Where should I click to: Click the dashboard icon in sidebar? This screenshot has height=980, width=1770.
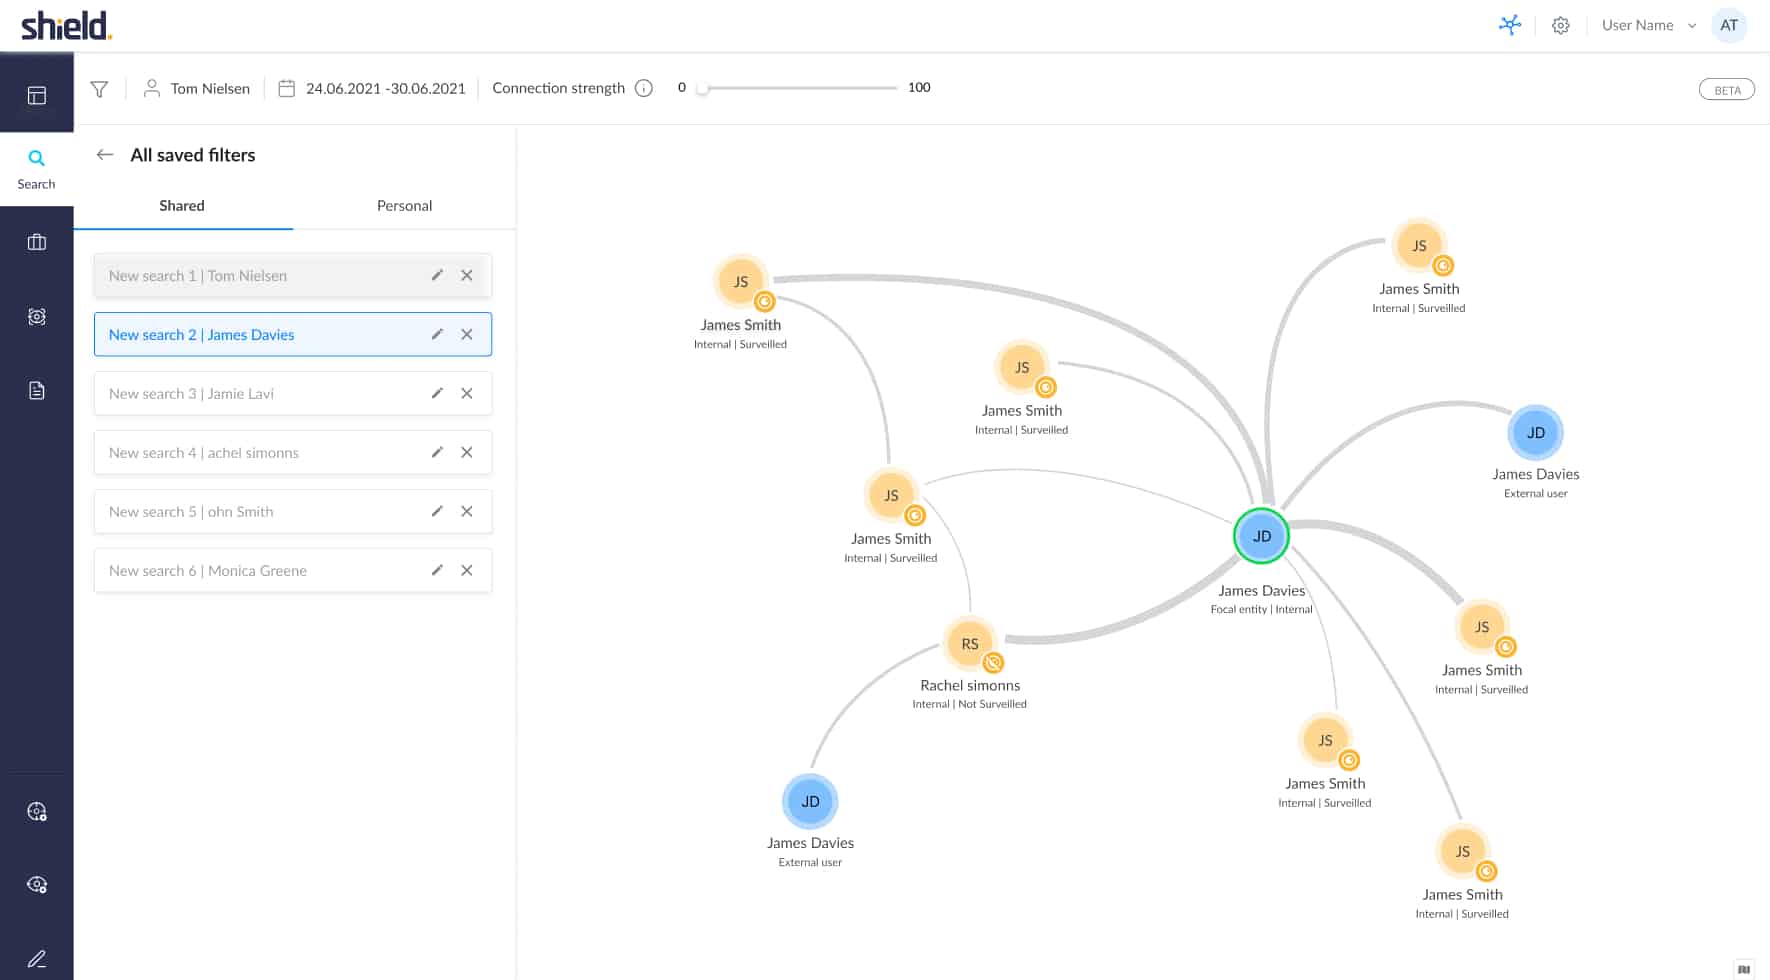[x=37, y=96]
